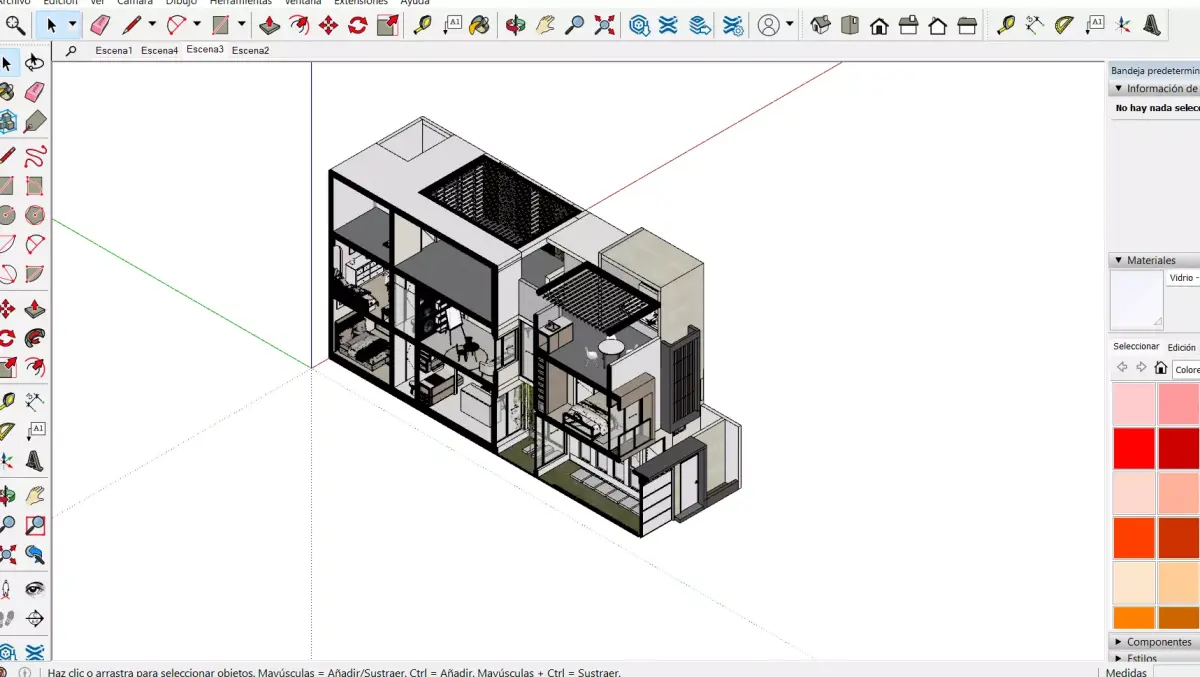Viewport: 1200px width, 677px height.
Task: Open the Extension Manager
Action: tap(733, 25)
